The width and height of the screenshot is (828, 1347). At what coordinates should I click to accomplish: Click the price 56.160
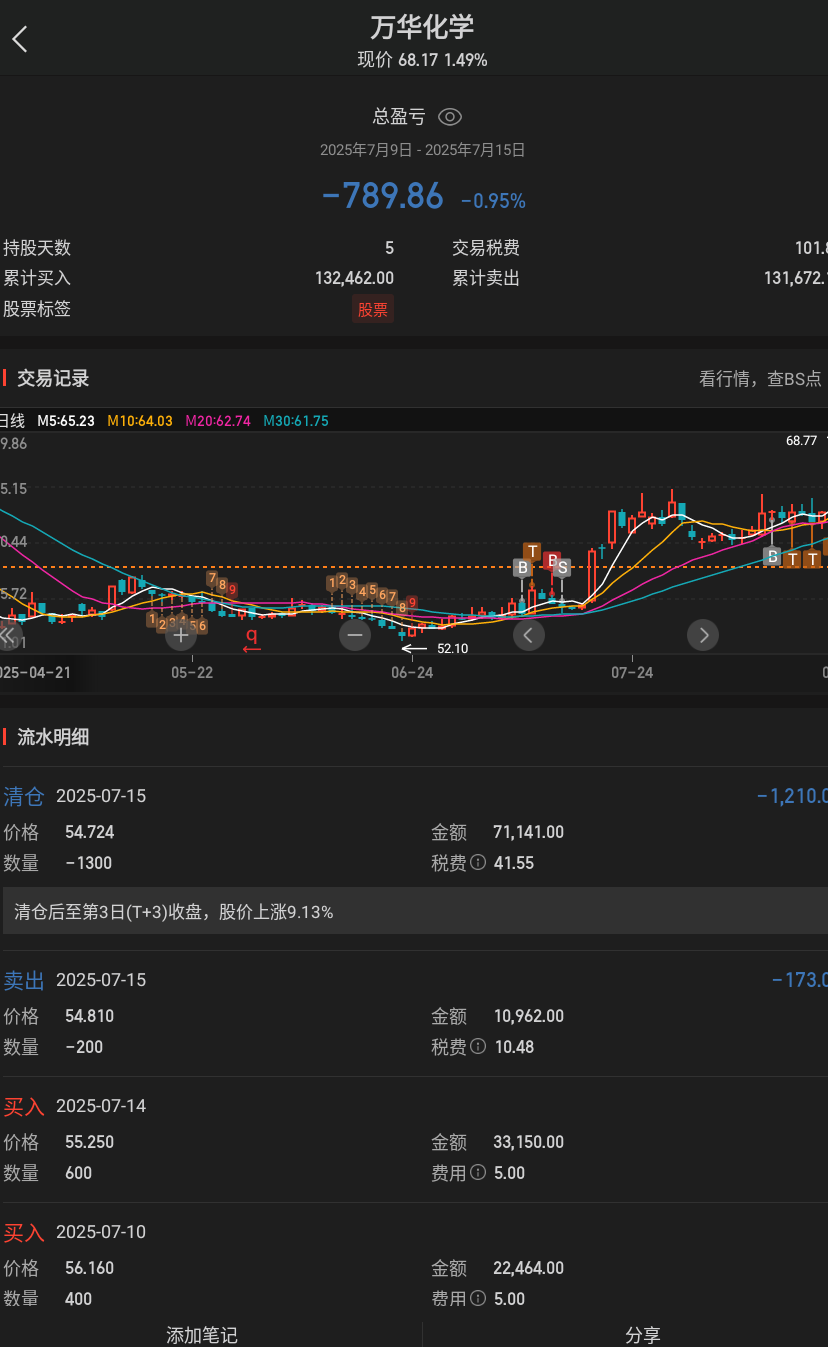(90, 1268)
